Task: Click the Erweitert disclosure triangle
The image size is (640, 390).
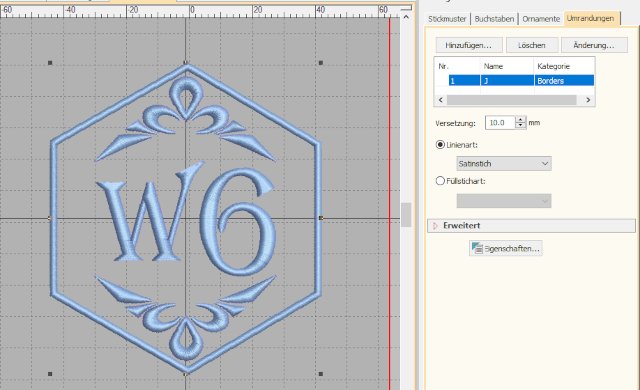Action: (435, 226)
